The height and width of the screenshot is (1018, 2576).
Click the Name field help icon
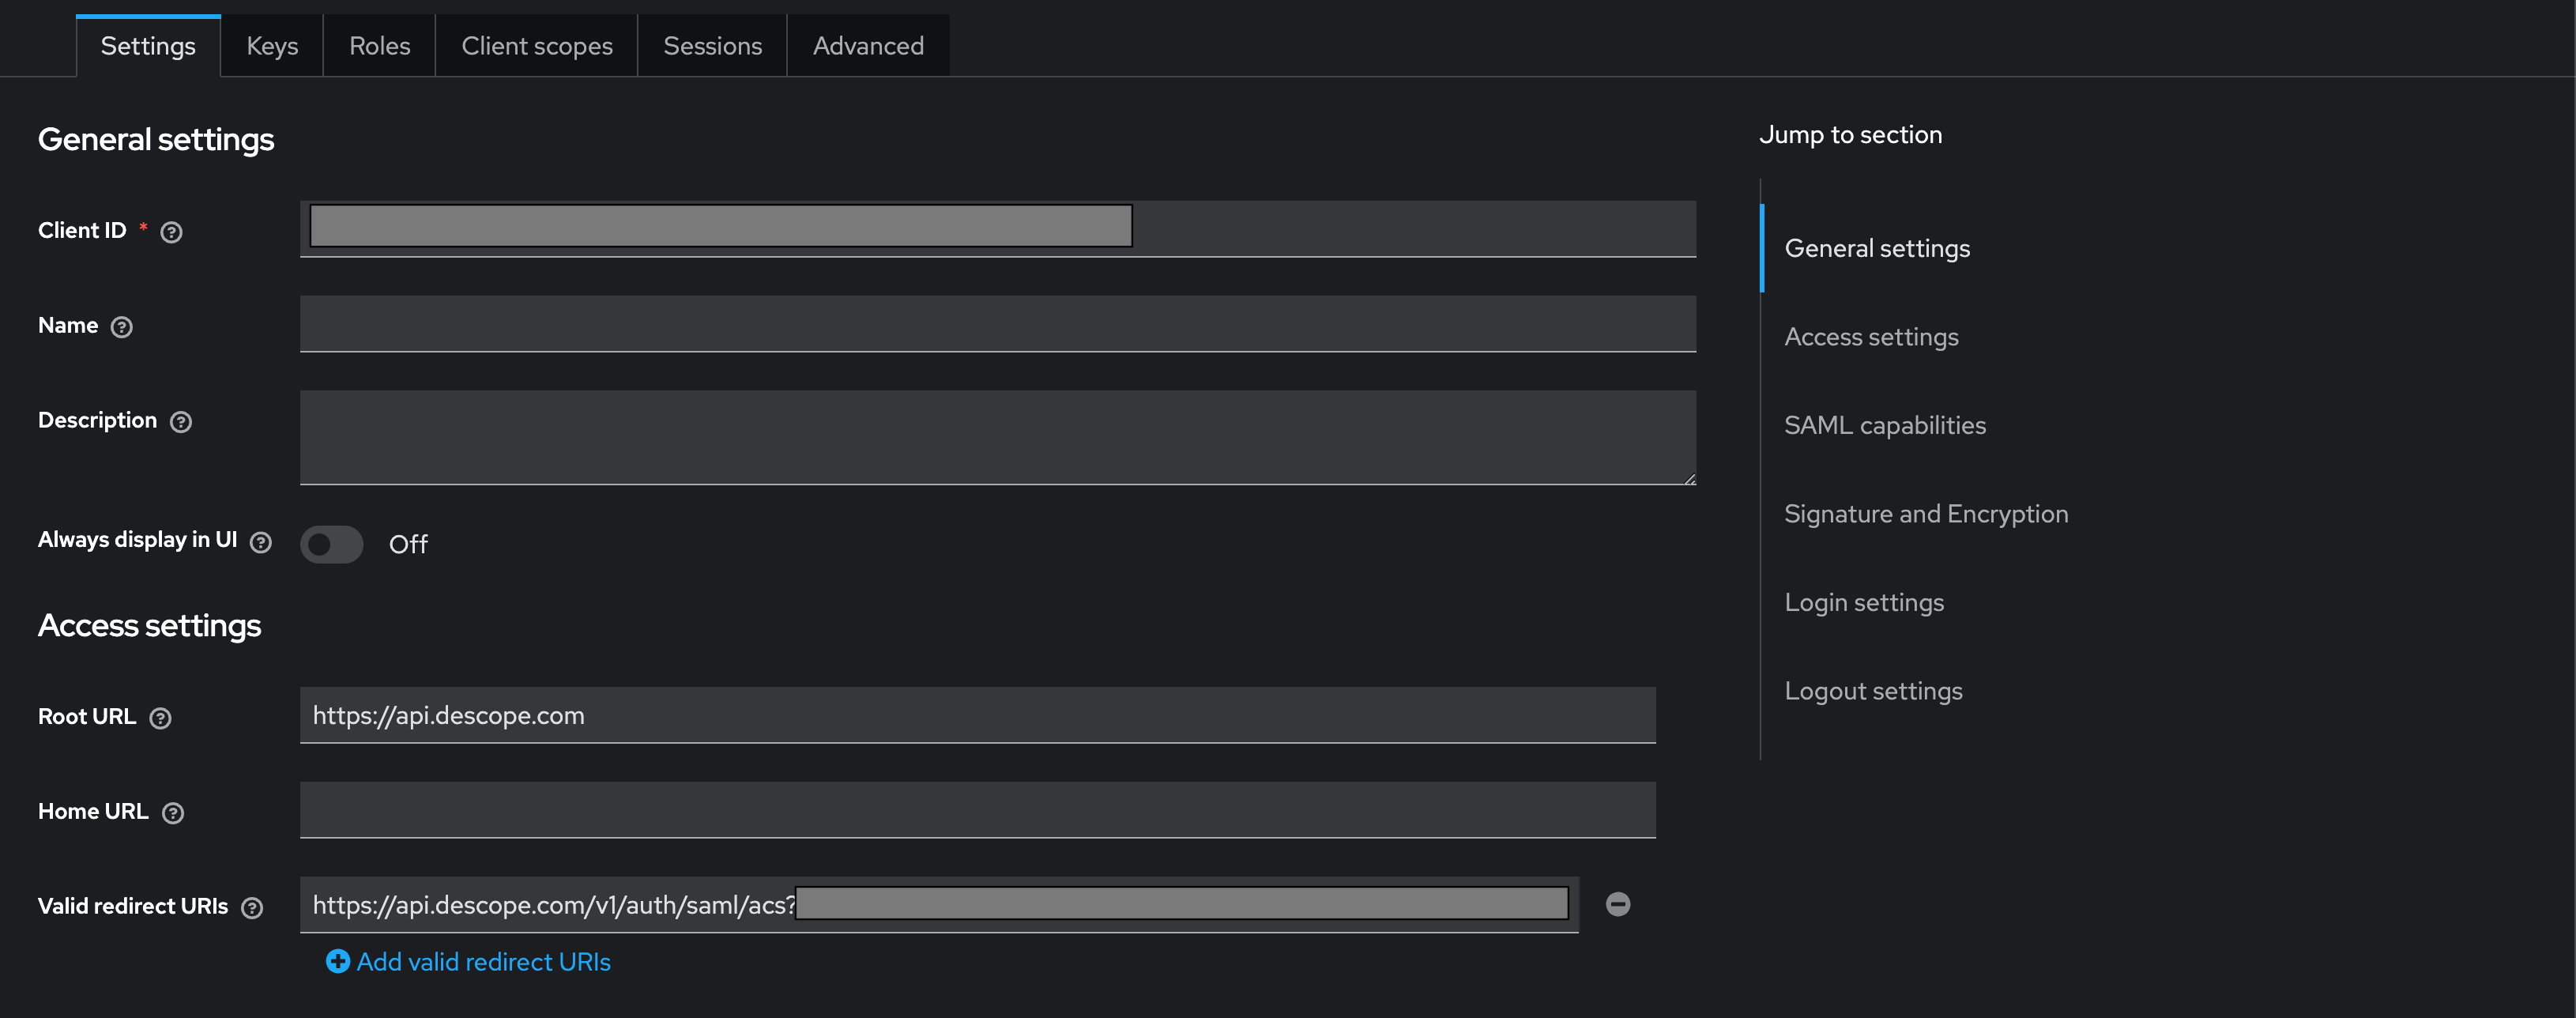[123, 325]
